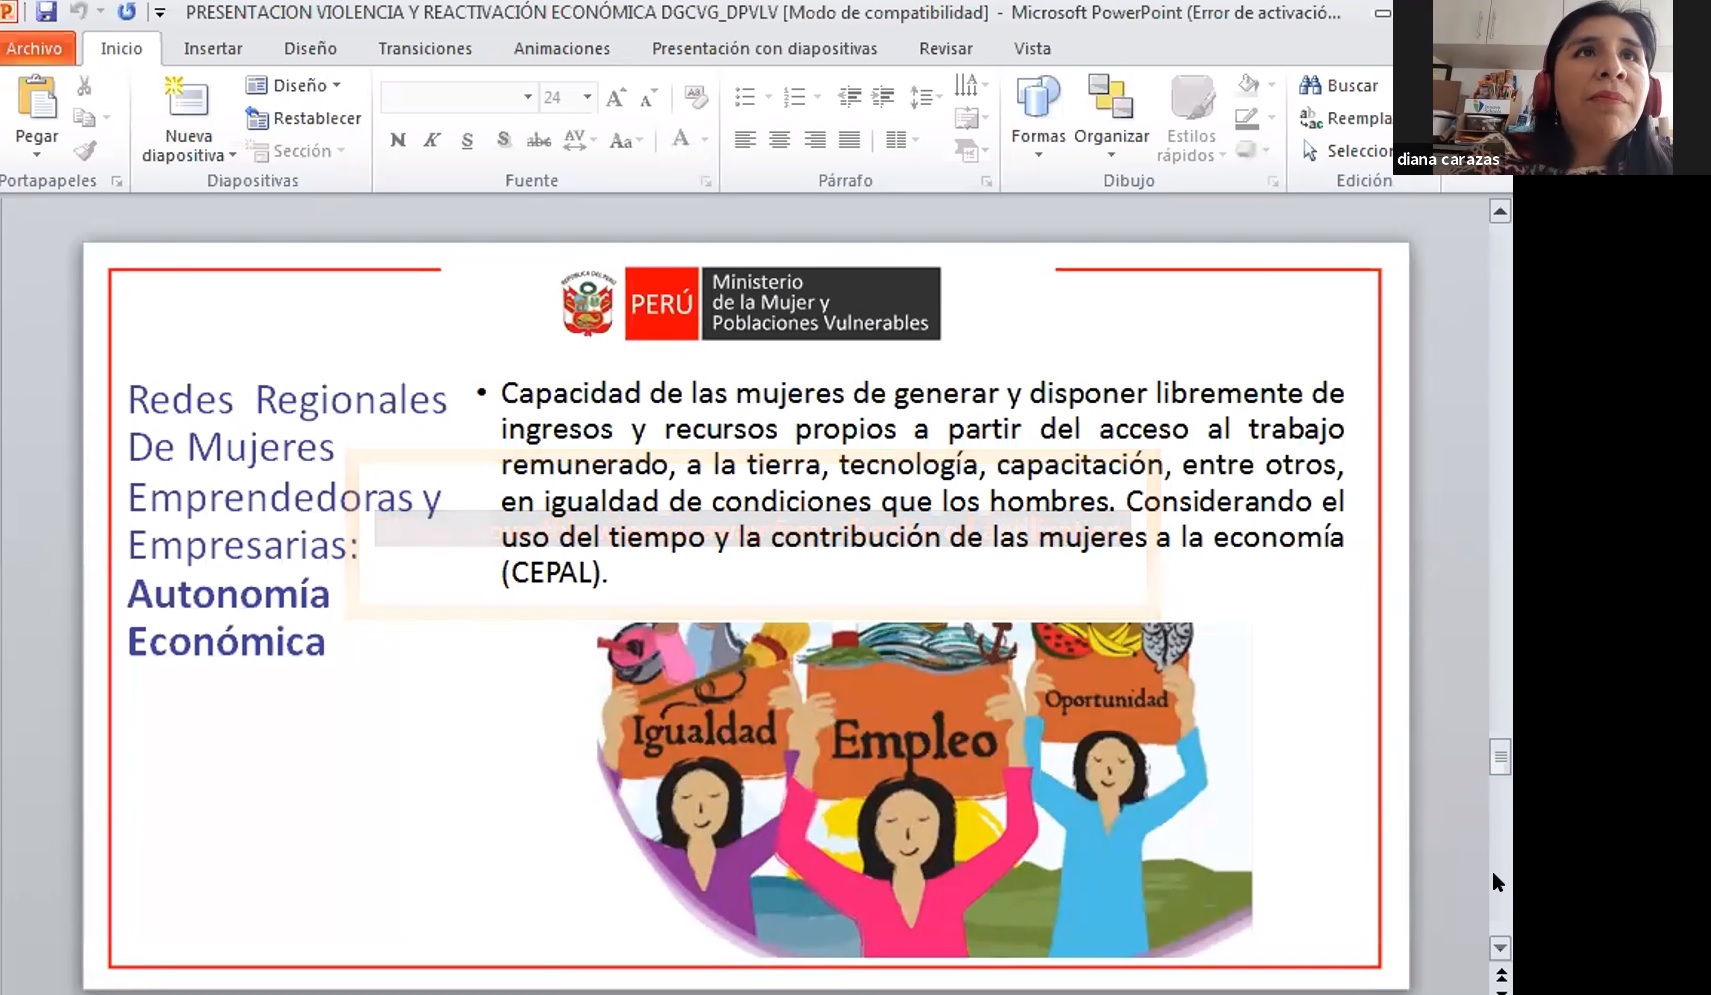Toggle bold (N) formatting

pos(398,140)
